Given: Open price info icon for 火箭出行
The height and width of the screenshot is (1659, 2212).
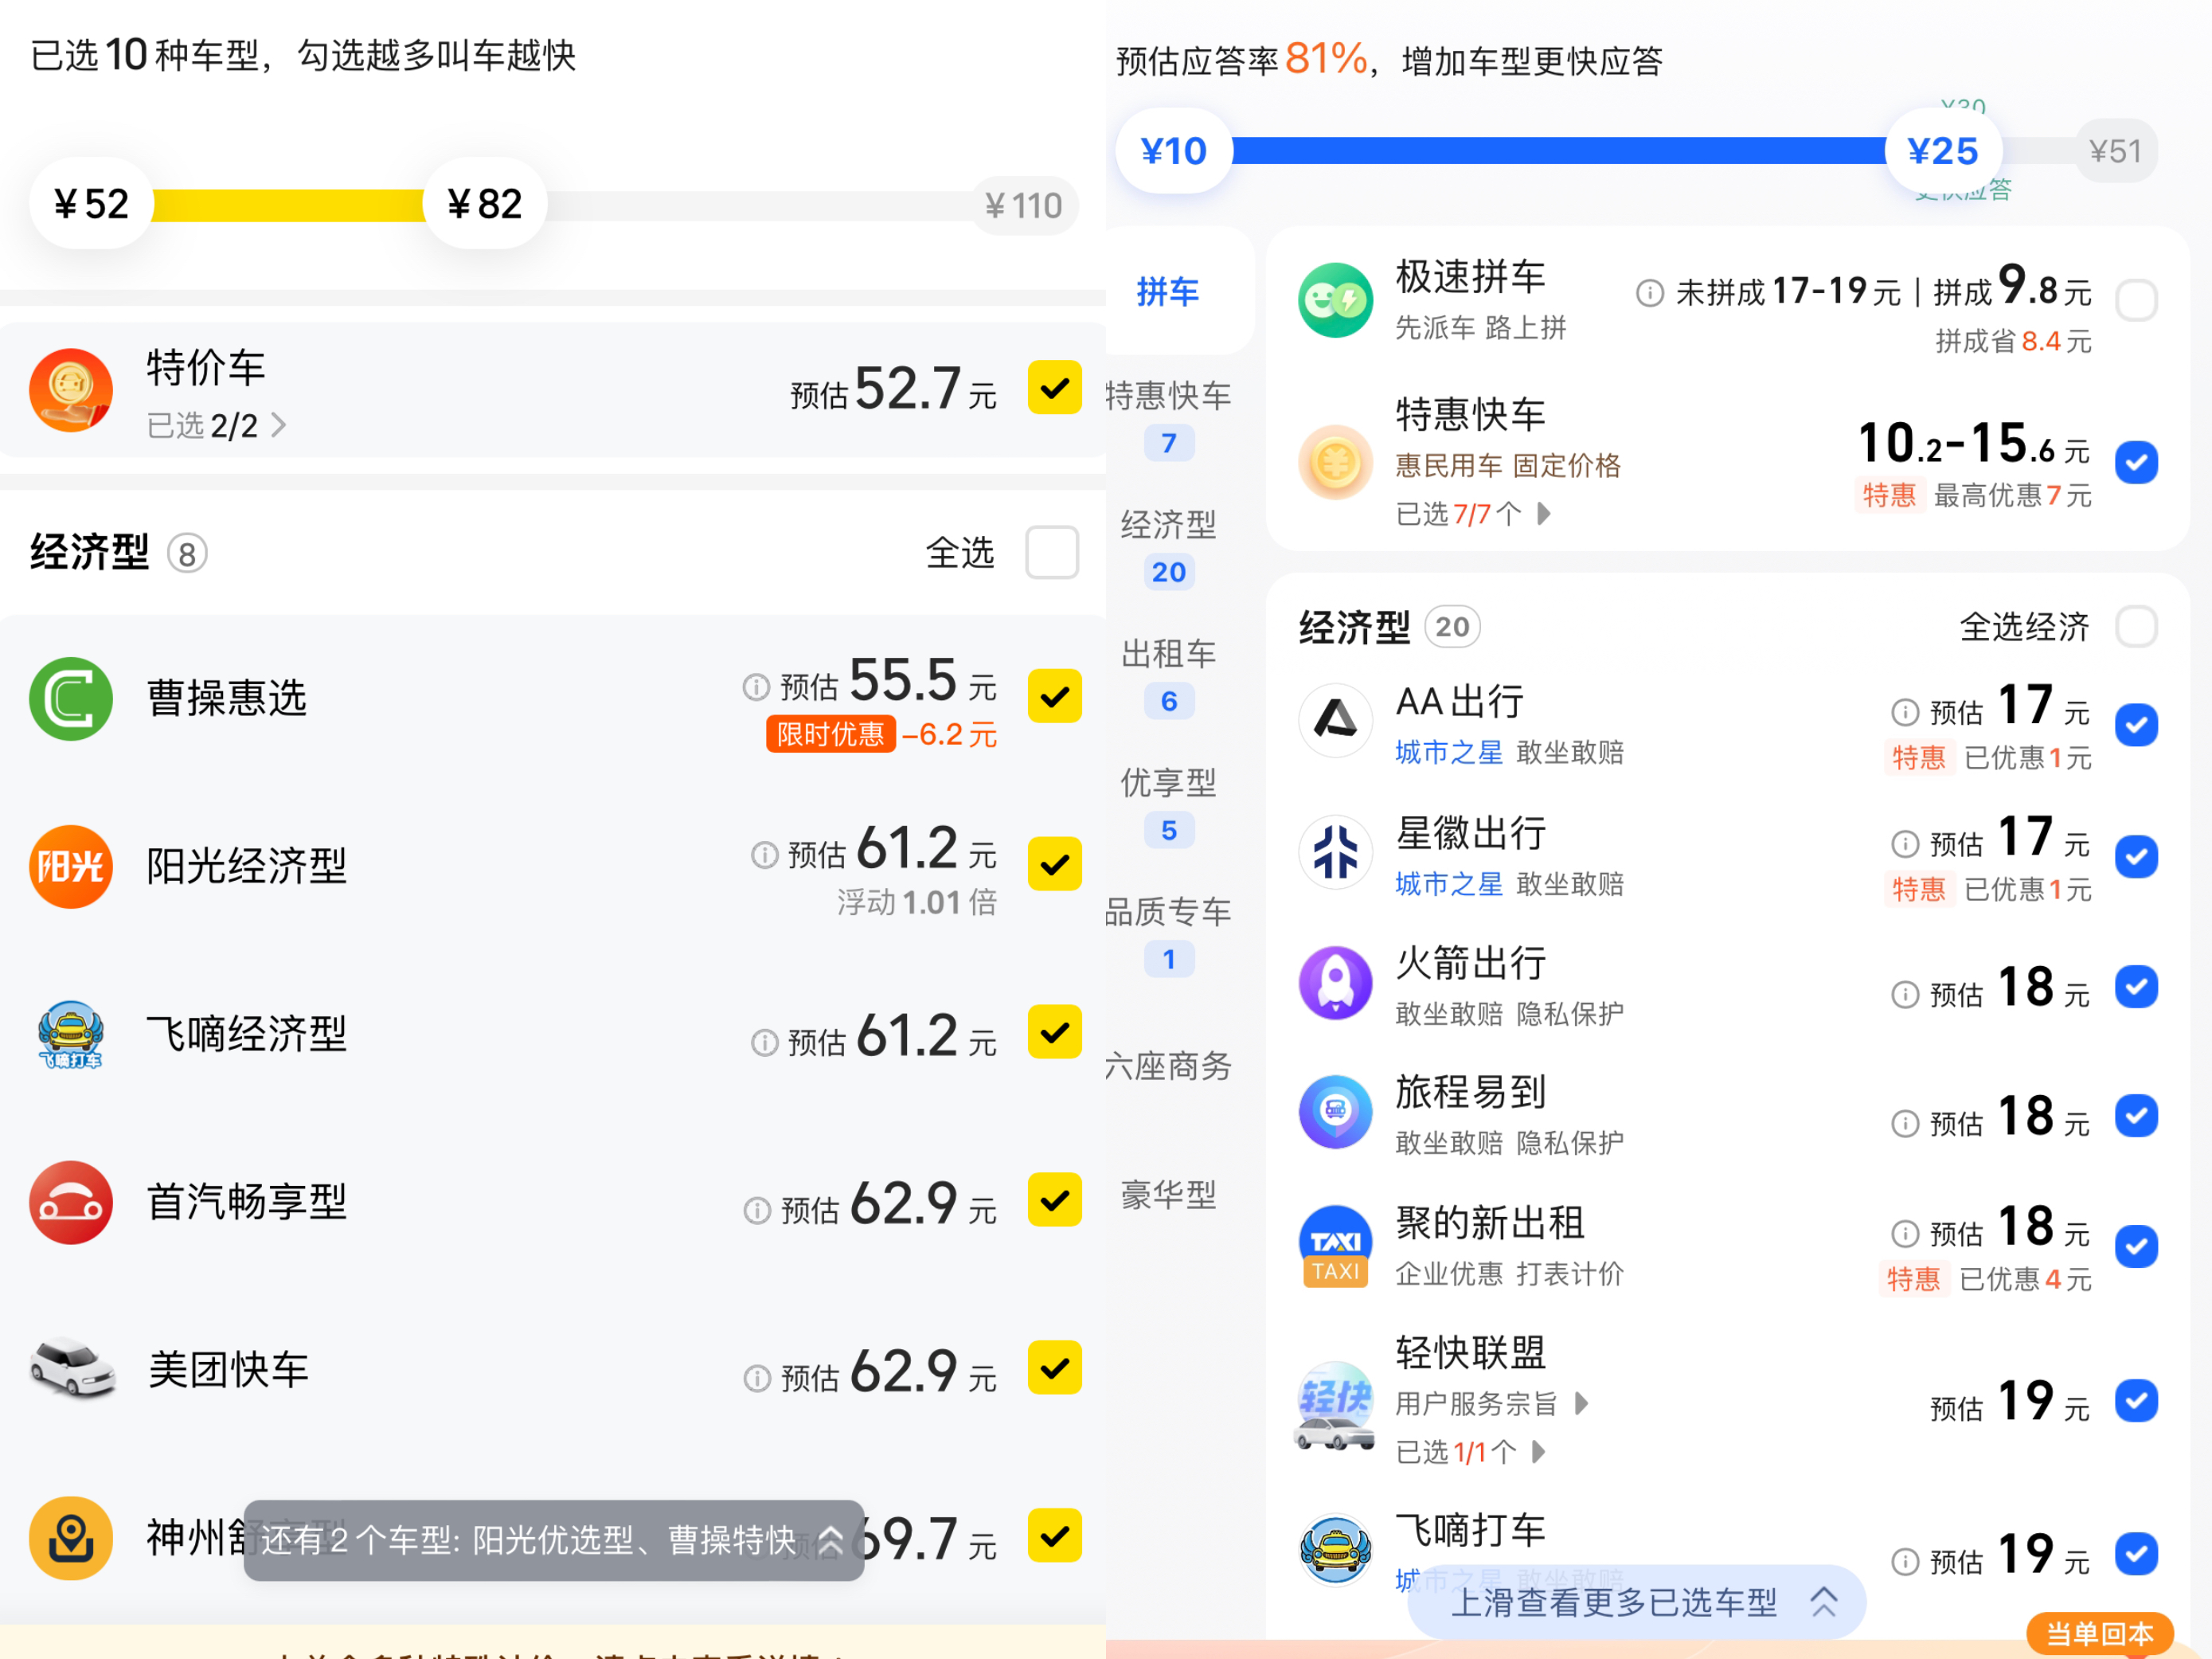Looking at the screenshot, I should pos(1905,994).
